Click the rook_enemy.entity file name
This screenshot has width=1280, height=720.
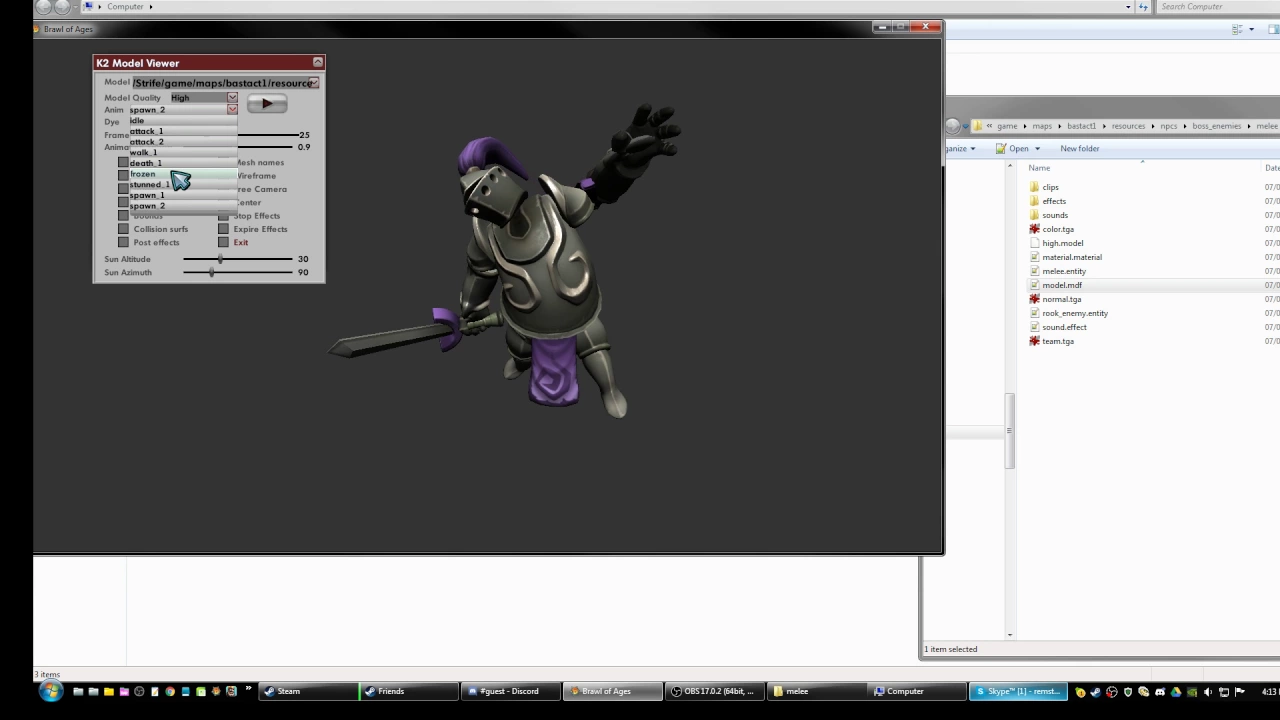[1075, 313]
